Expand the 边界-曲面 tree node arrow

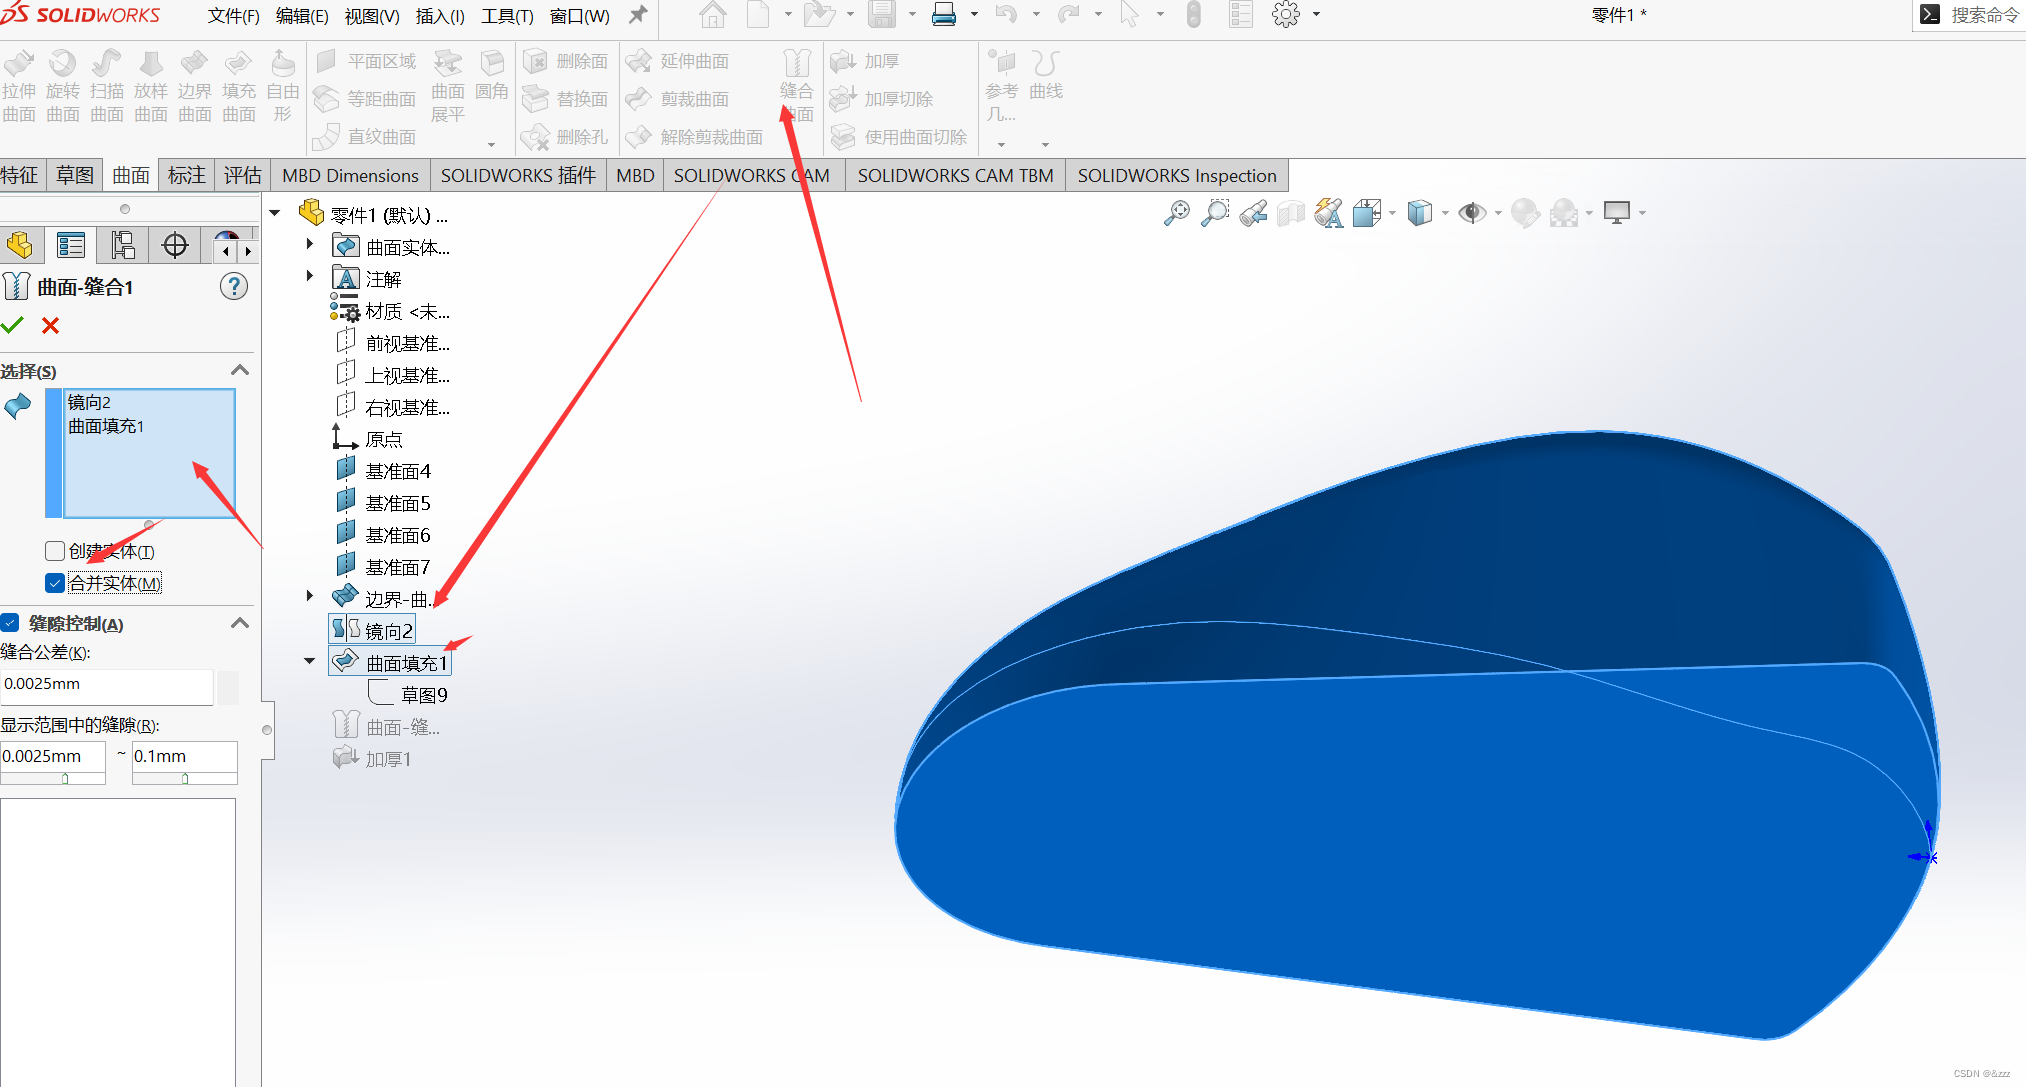310,597
